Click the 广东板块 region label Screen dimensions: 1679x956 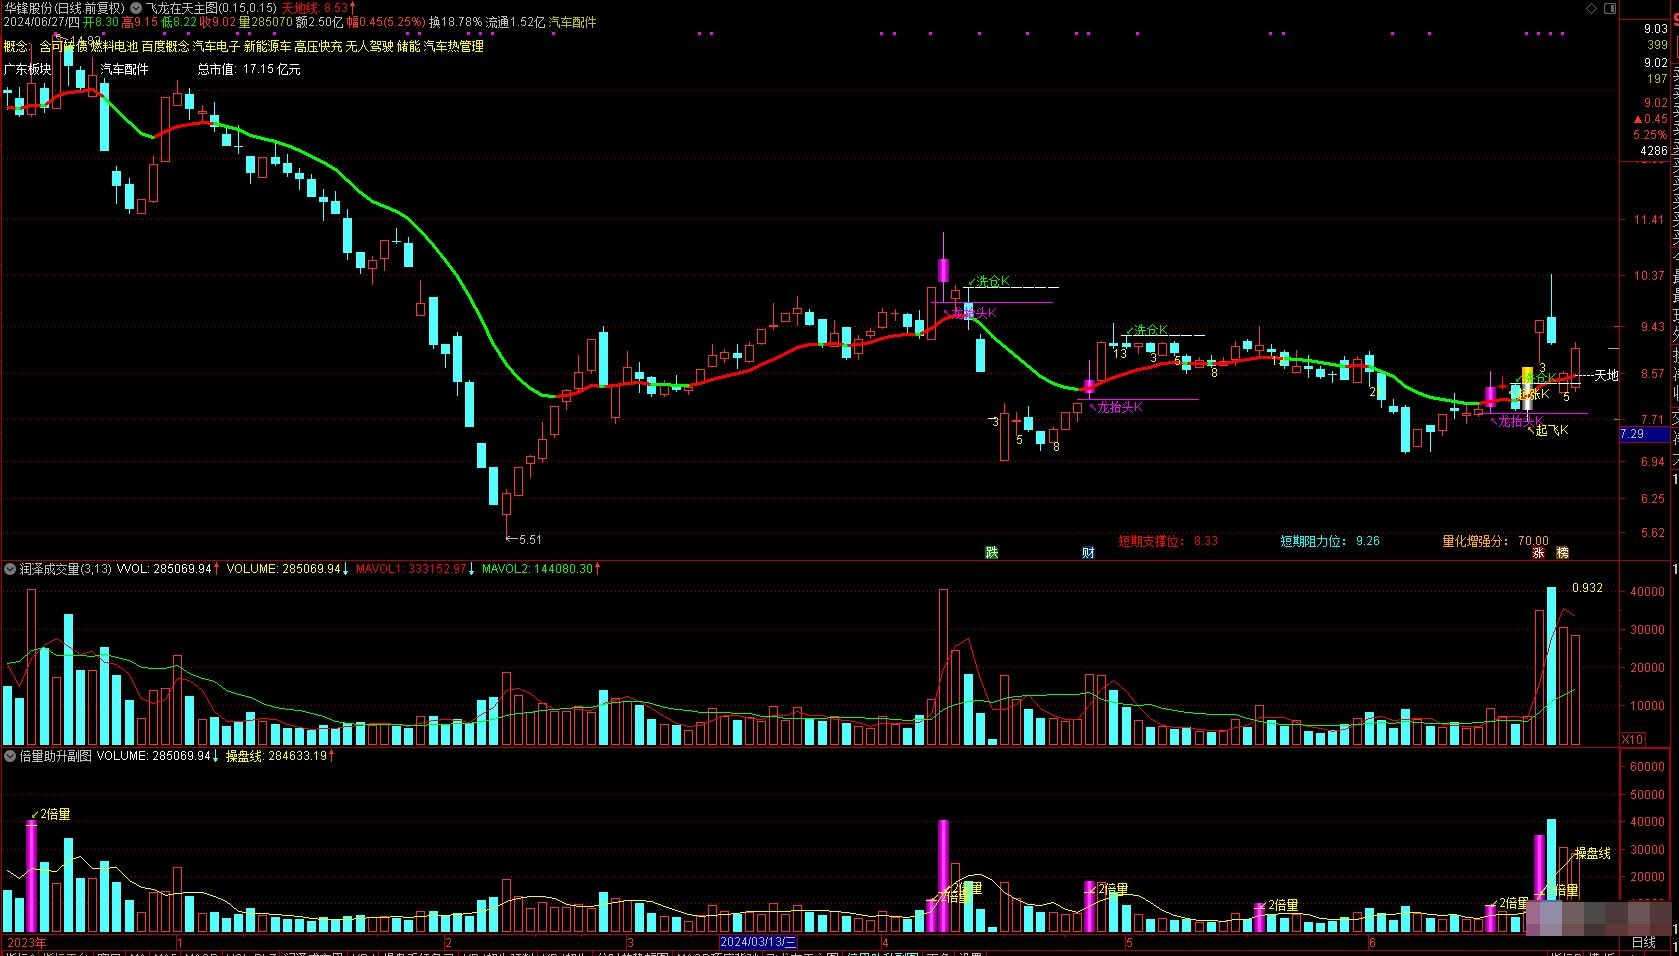[28, 70]
